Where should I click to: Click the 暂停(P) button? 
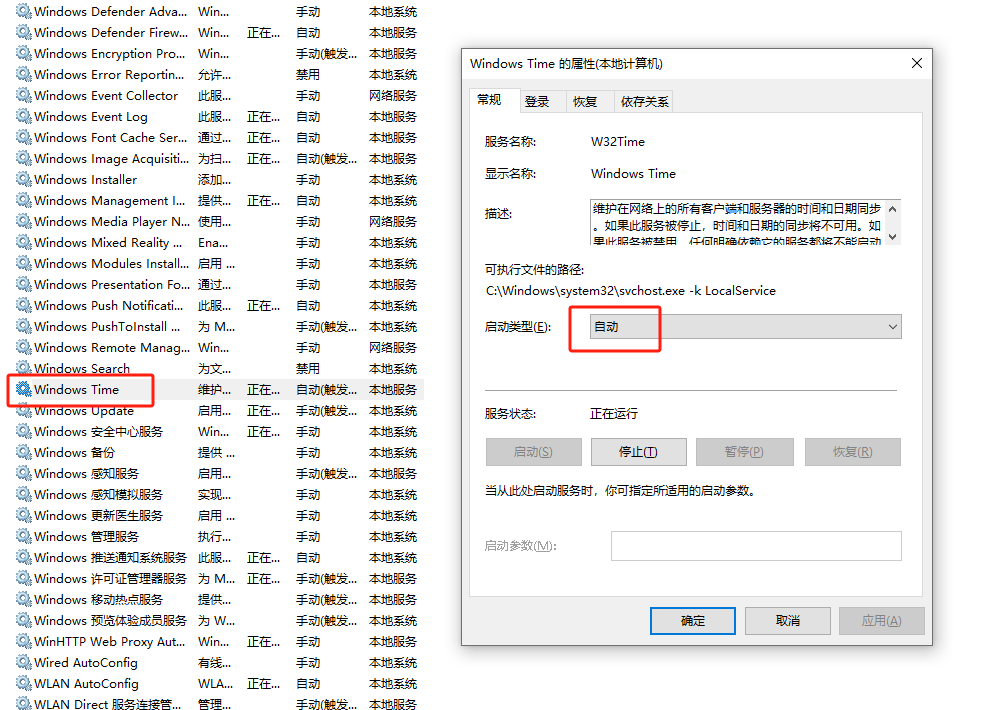[x=745, y=452]
